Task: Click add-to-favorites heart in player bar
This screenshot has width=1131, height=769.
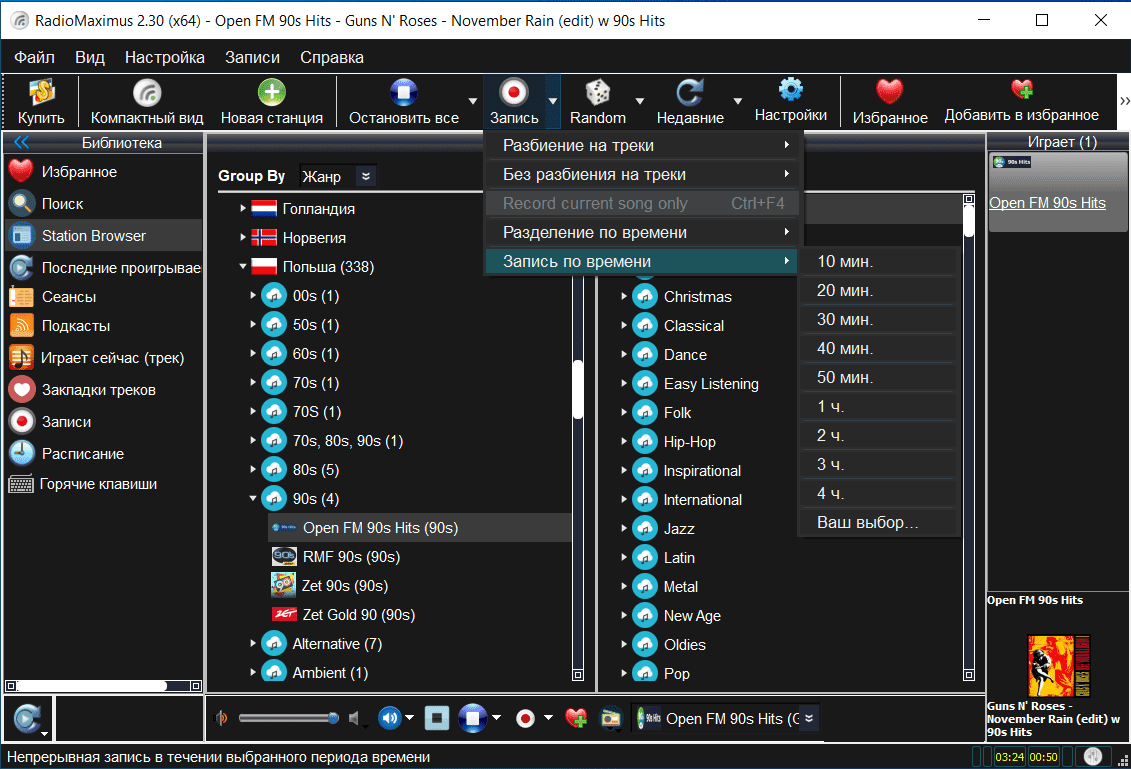Action: tap(576, 719)
